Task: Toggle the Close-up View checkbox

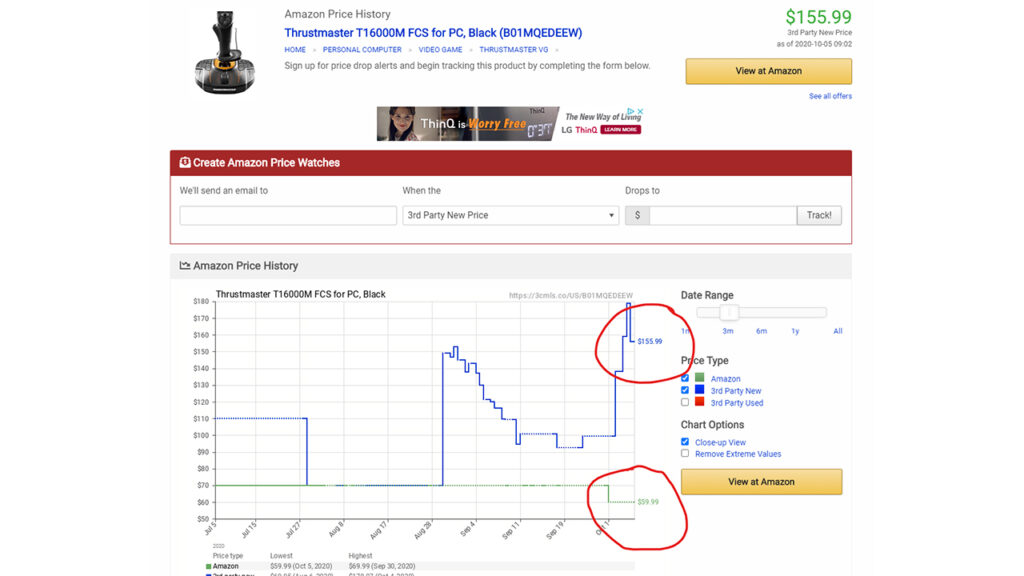Action: pos(684,441)
